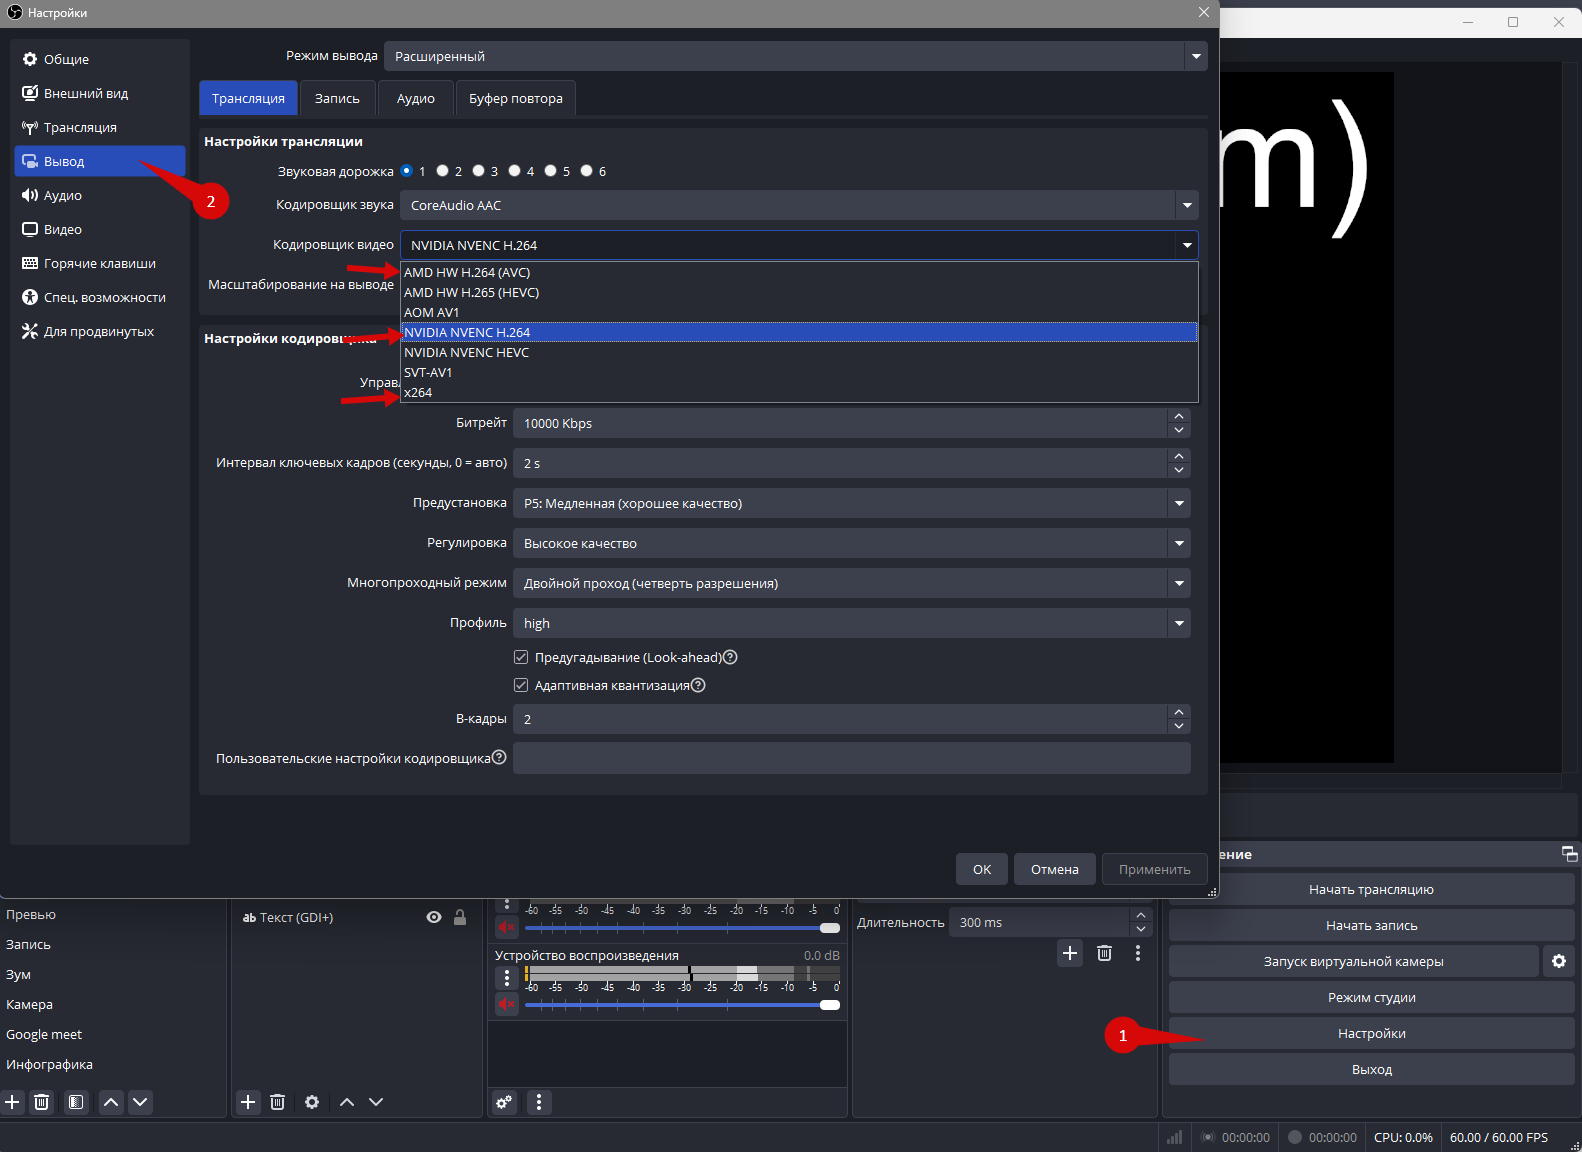
Task: Open audio mixer menu dots at panel bottom
Action: point(539,1102)
